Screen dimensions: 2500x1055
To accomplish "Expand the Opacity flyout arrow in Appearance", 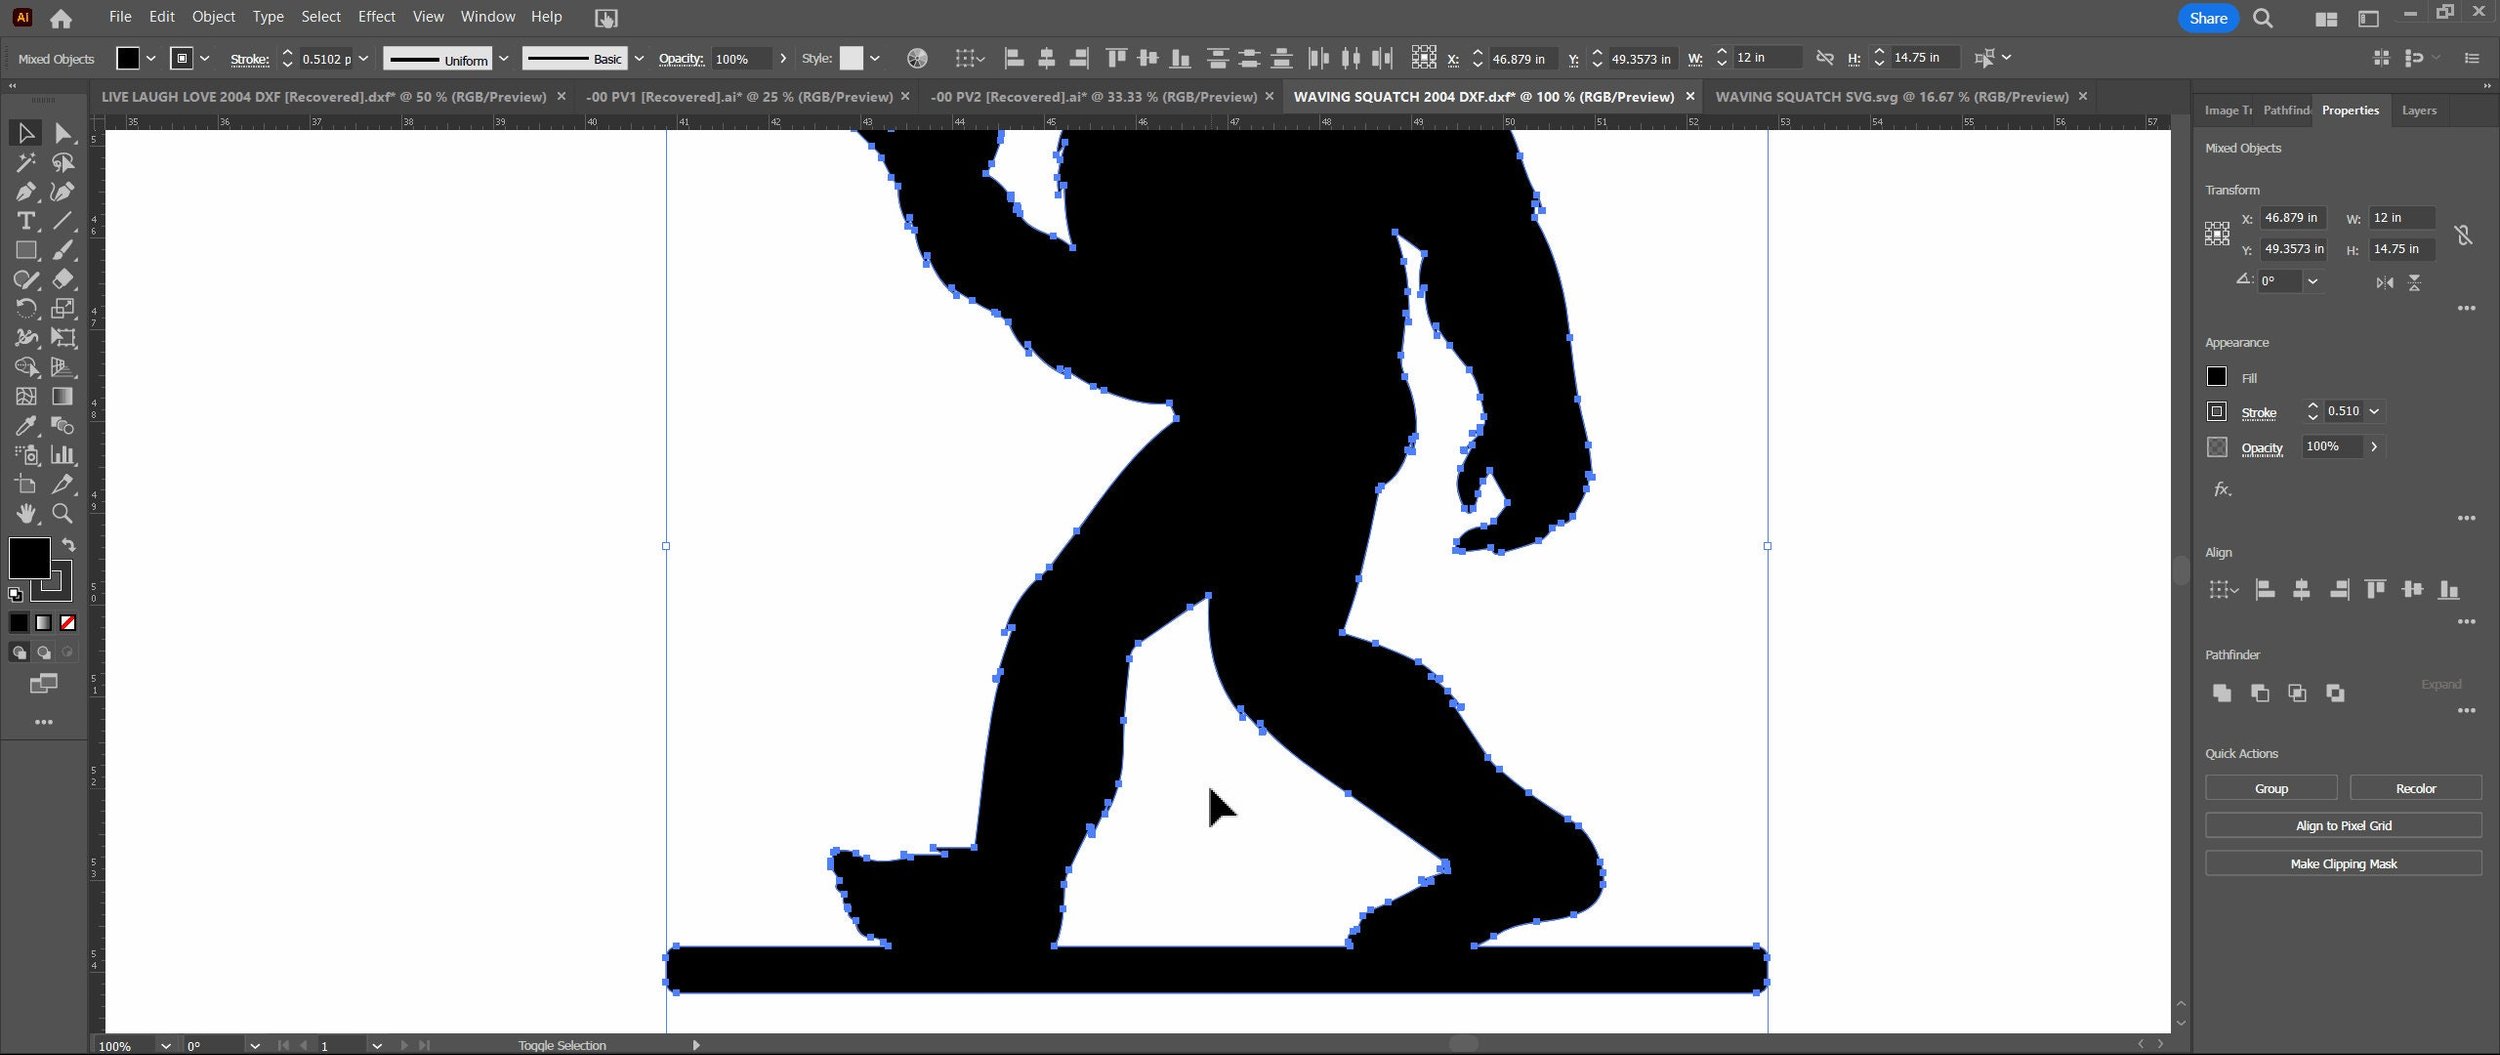I will [x=2374, y=447].
